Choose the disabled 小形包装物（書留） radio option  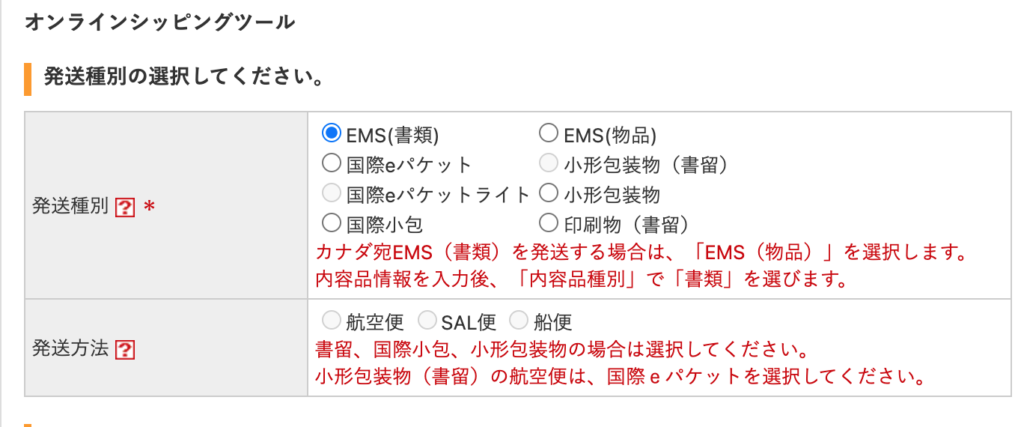coord(548,164)
